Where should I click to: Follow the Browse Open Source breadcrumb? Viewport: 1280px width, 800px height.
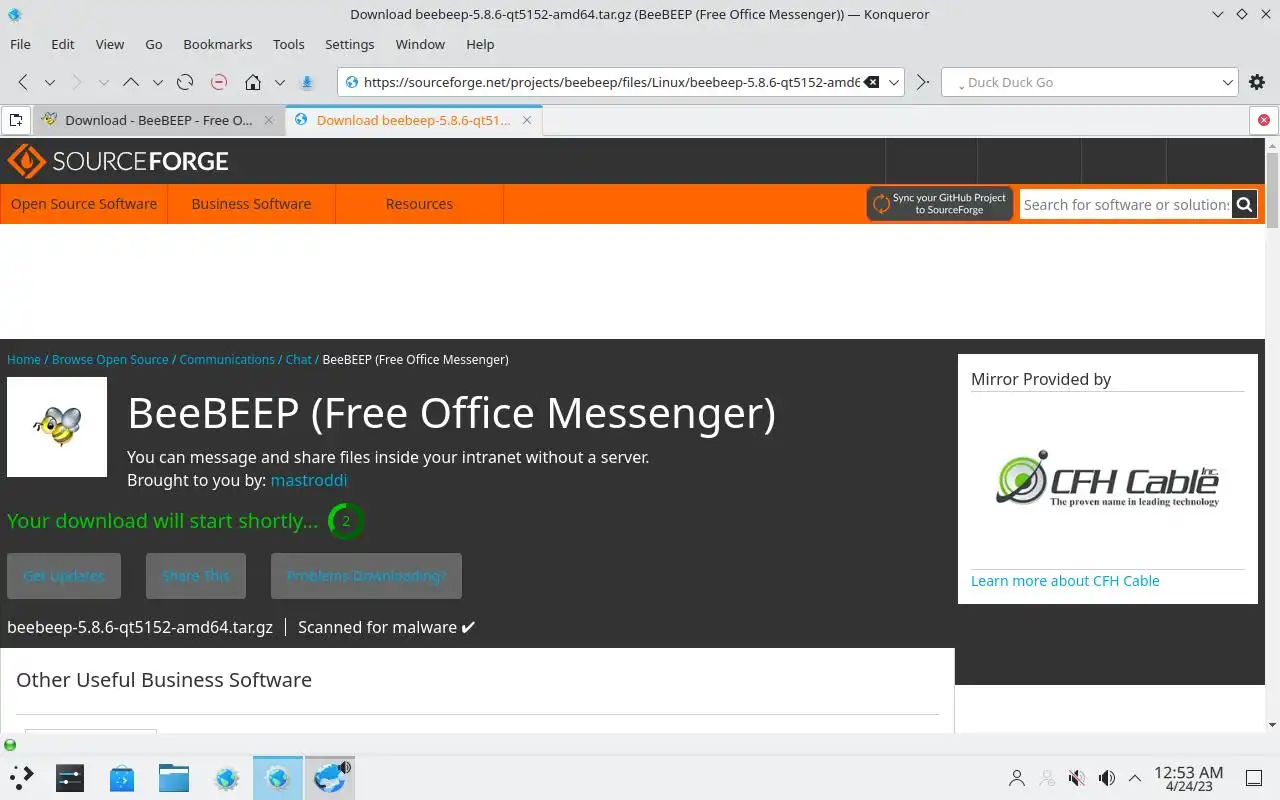click(110, 359)
